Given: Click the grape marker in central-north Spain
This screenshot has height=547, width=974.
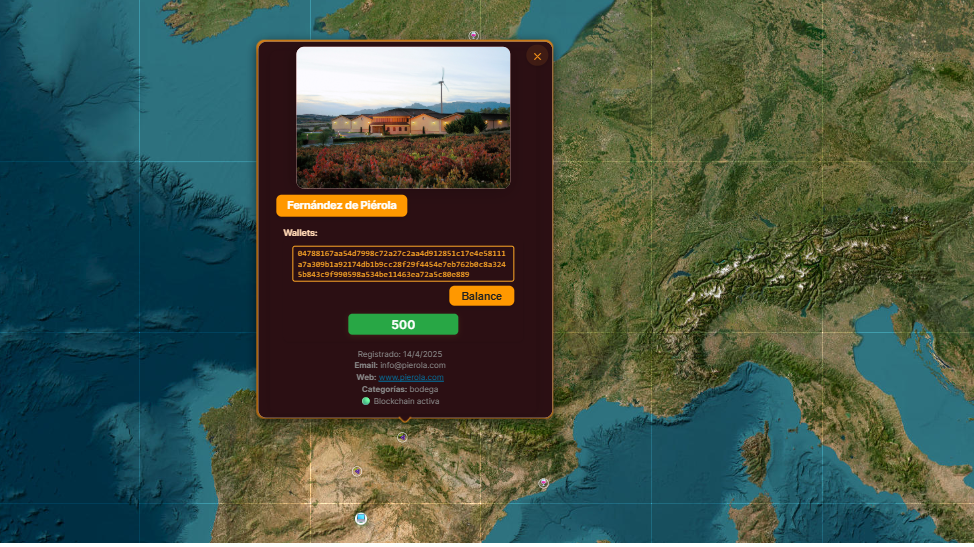Looking at the screenshot, I should click(357, 471).
